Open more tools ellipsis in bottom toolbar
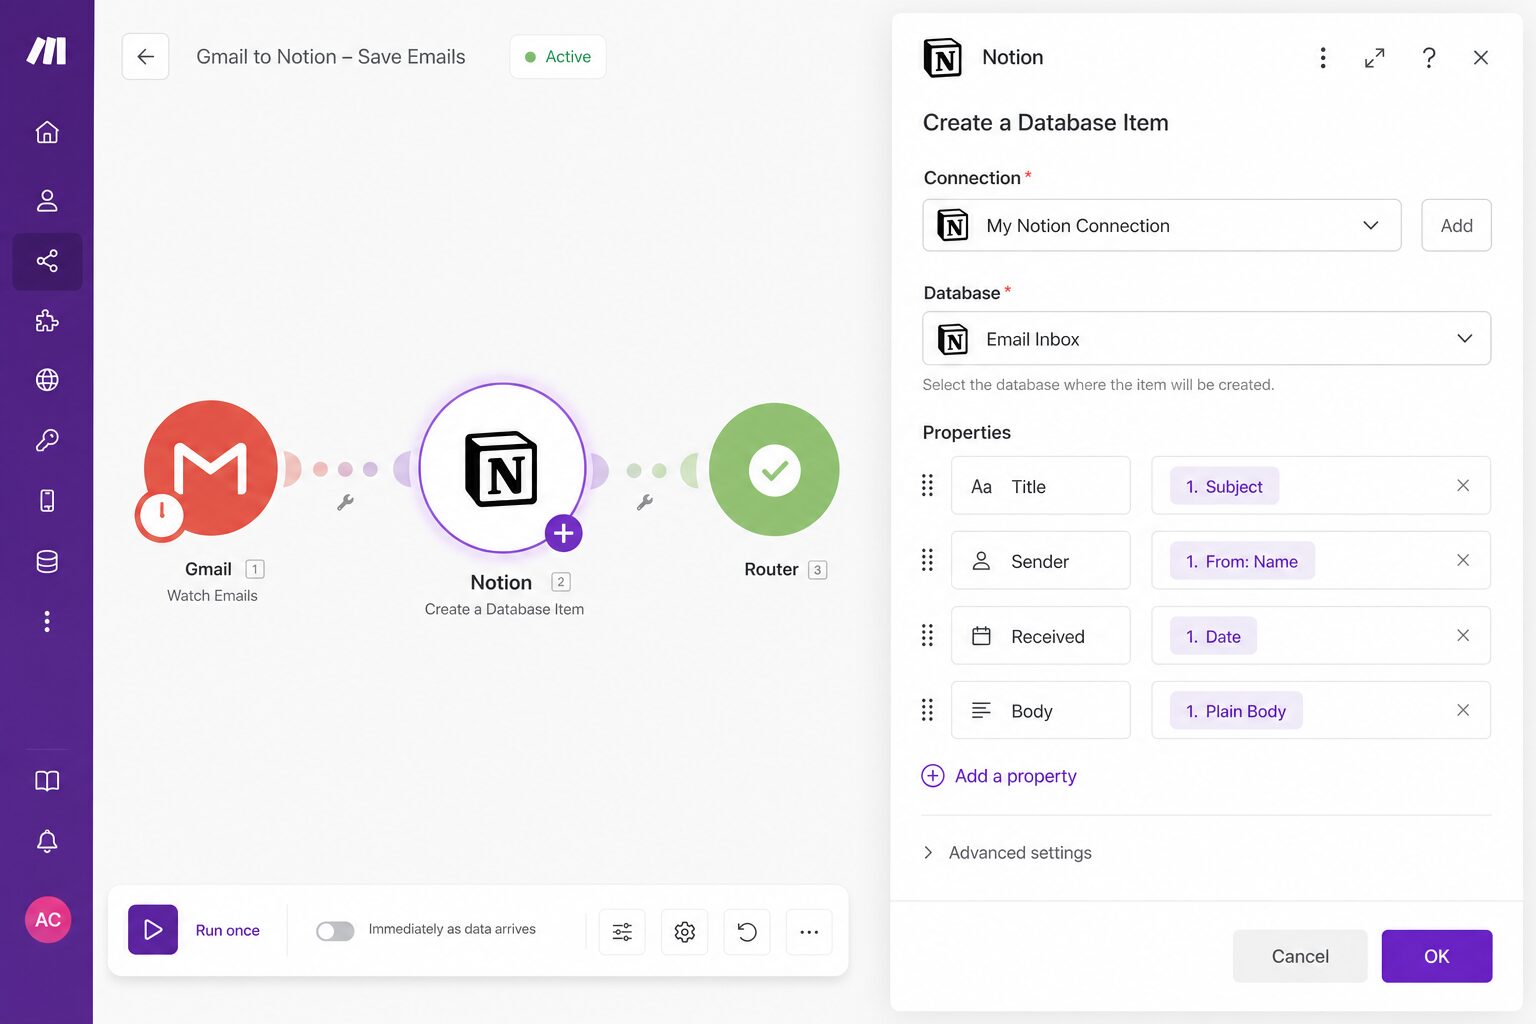Screen dimensions: 1536x1024 pyautogui.click(x=809, y=932)
